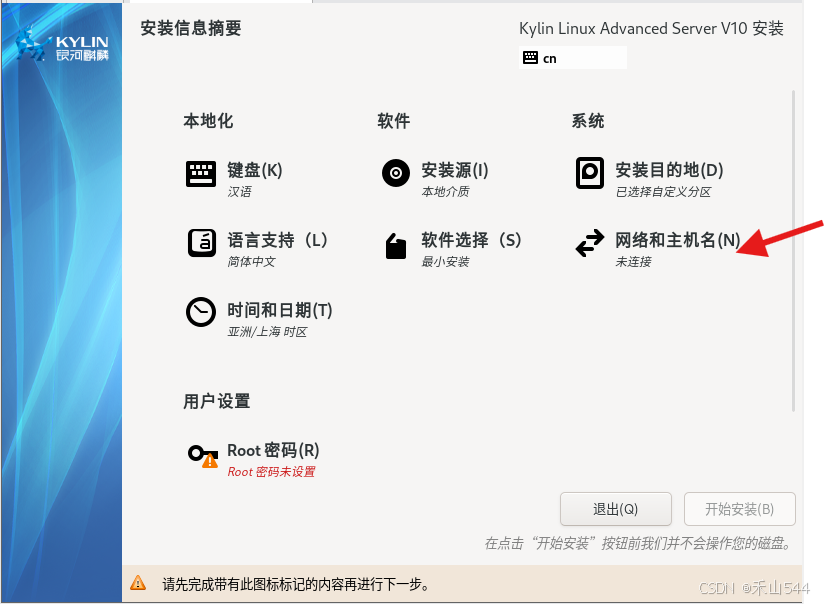Click the 汉语 keyboard status text

click(x=239, y=192)
